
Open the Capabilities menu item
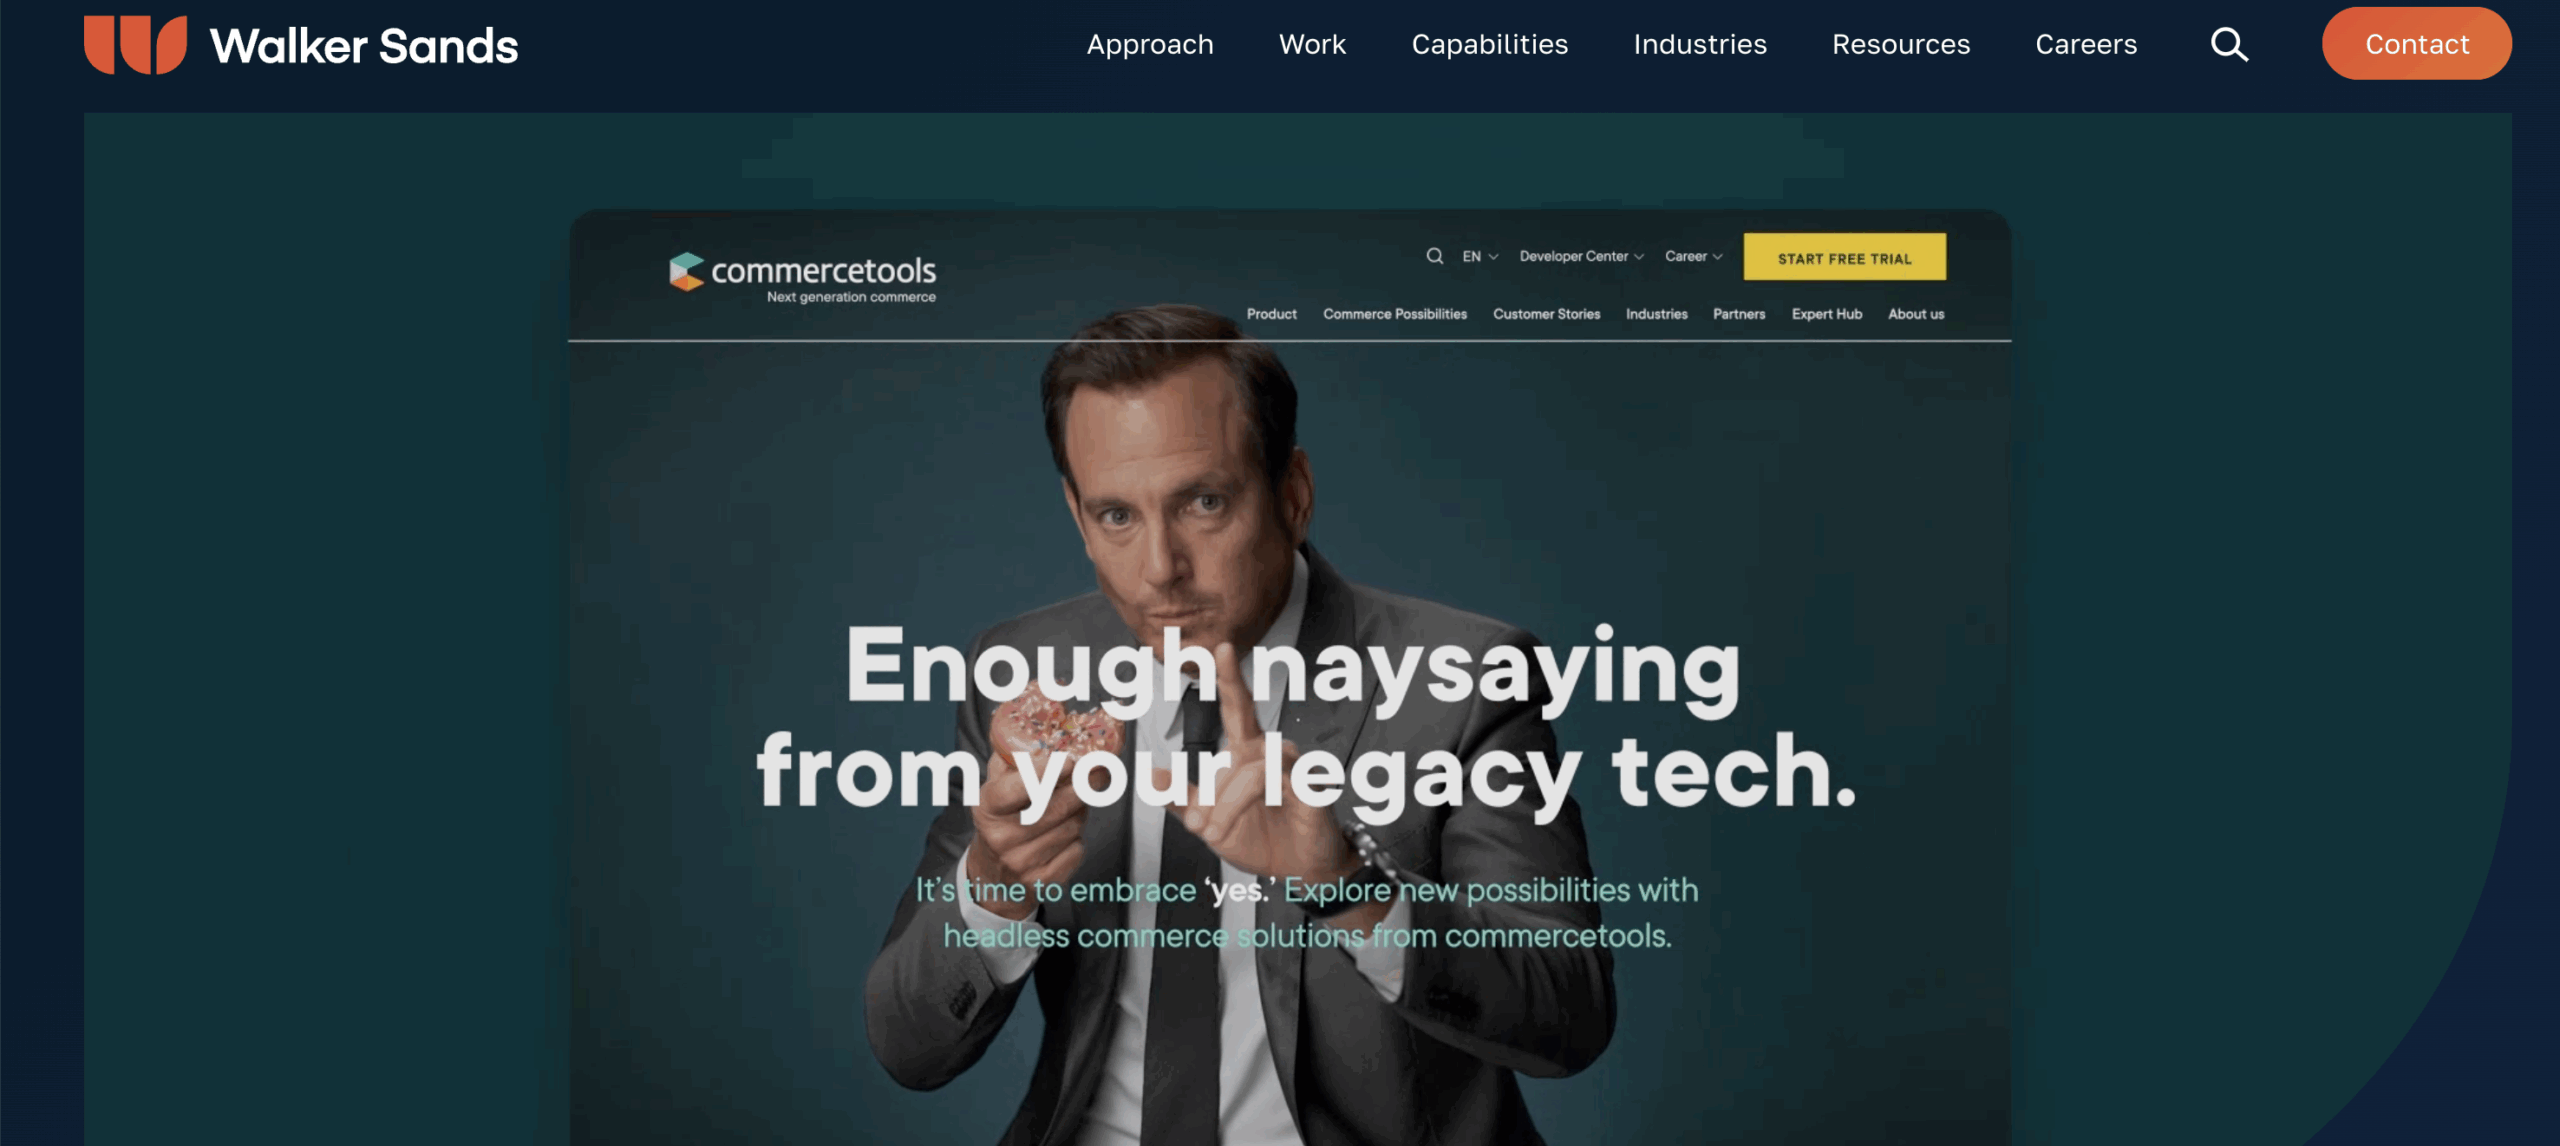coord(1490,45)
